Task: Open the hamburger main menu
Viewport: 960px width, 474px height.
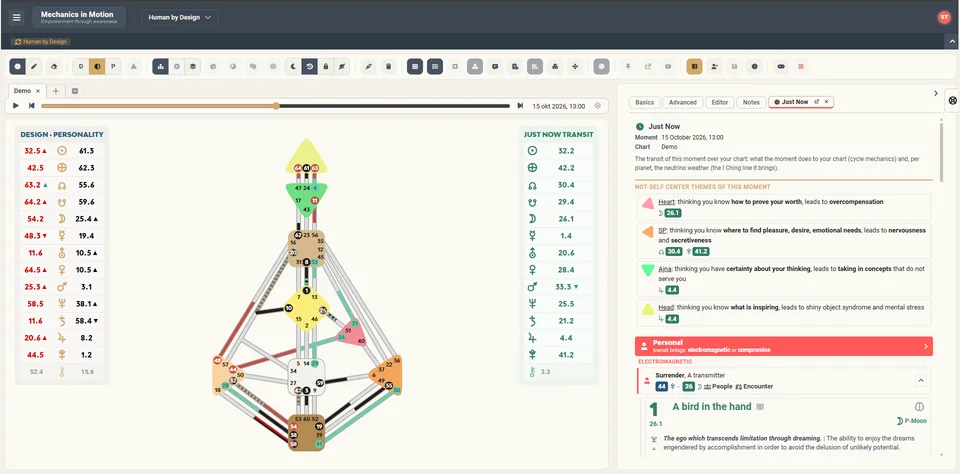Action: [x=17, y=17]
